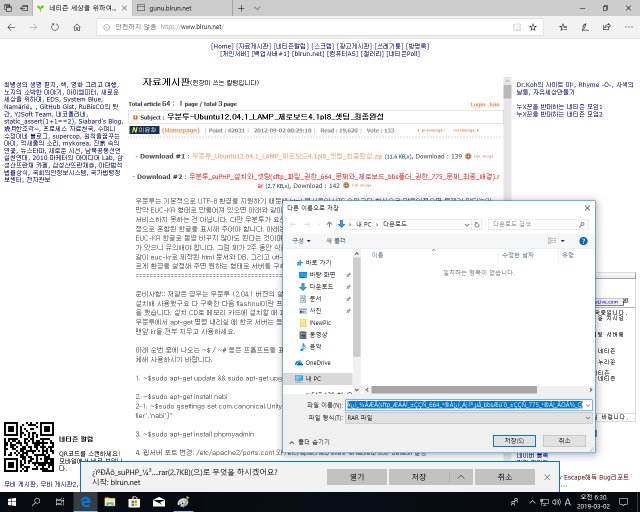The width and height of the screenshot is (640, 512).
Task: Open the reading view icon in address bar
Action: click(x=517, y=27)
